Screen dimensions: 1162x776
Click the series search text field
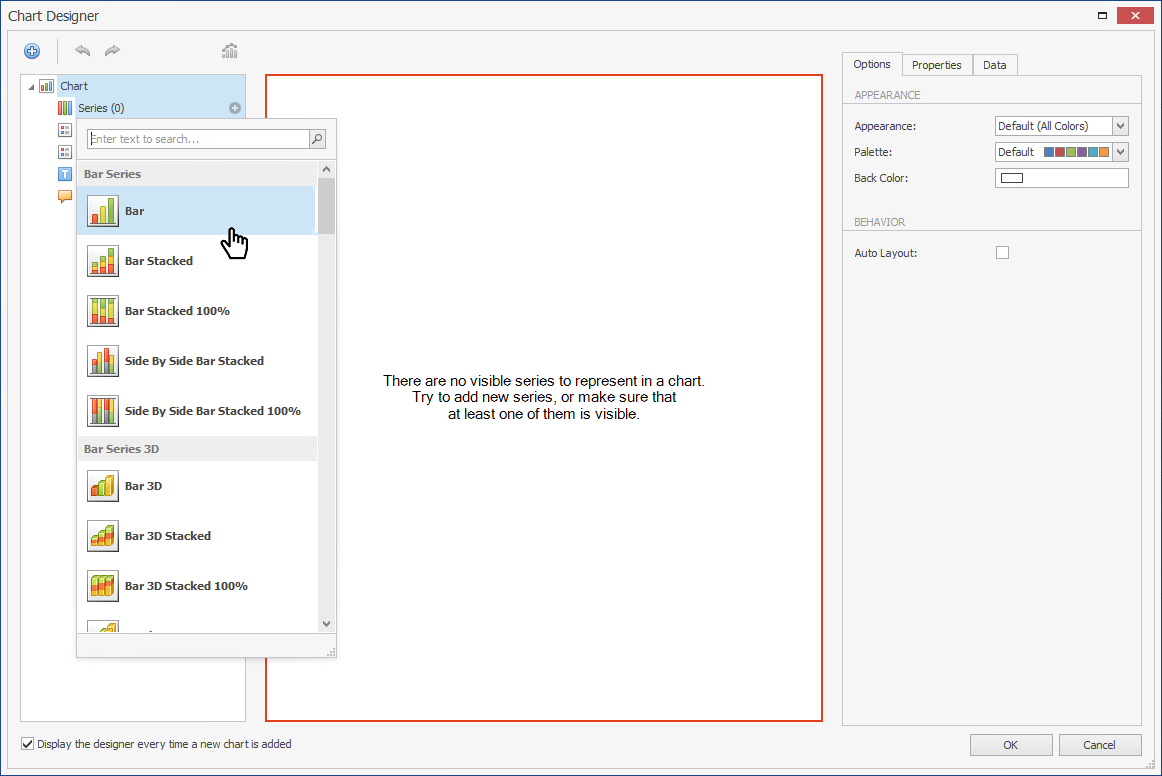[197, 139]
